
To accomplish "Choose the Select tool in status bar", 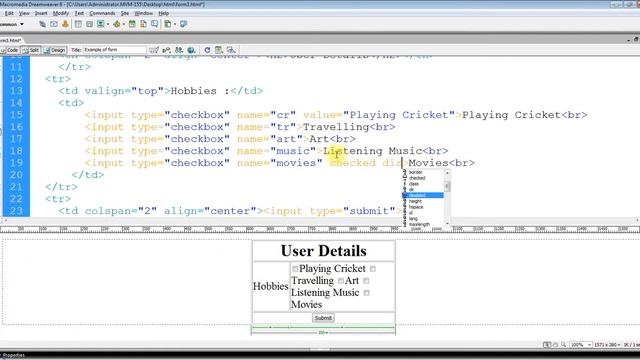I will 547,345.
